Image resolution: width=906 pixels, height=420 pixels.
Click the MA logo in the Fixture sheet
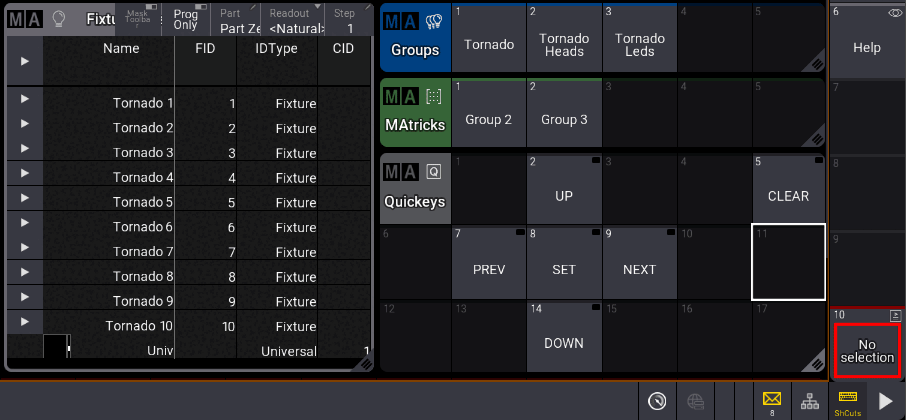tap(24, 19)
